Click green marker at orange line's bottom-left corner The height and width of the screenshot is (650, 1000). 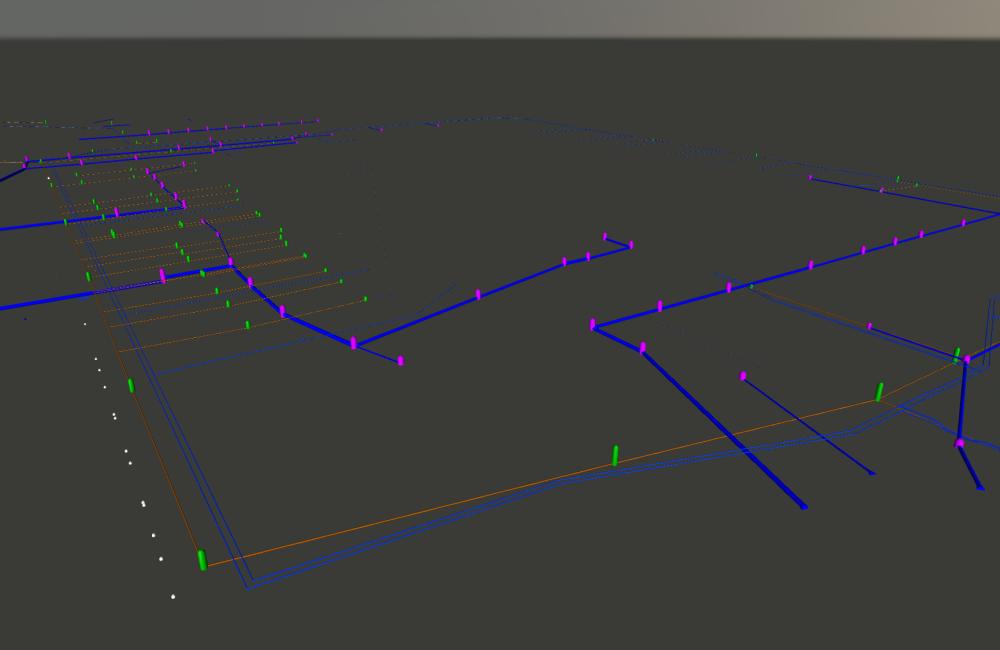pos(202,560)
